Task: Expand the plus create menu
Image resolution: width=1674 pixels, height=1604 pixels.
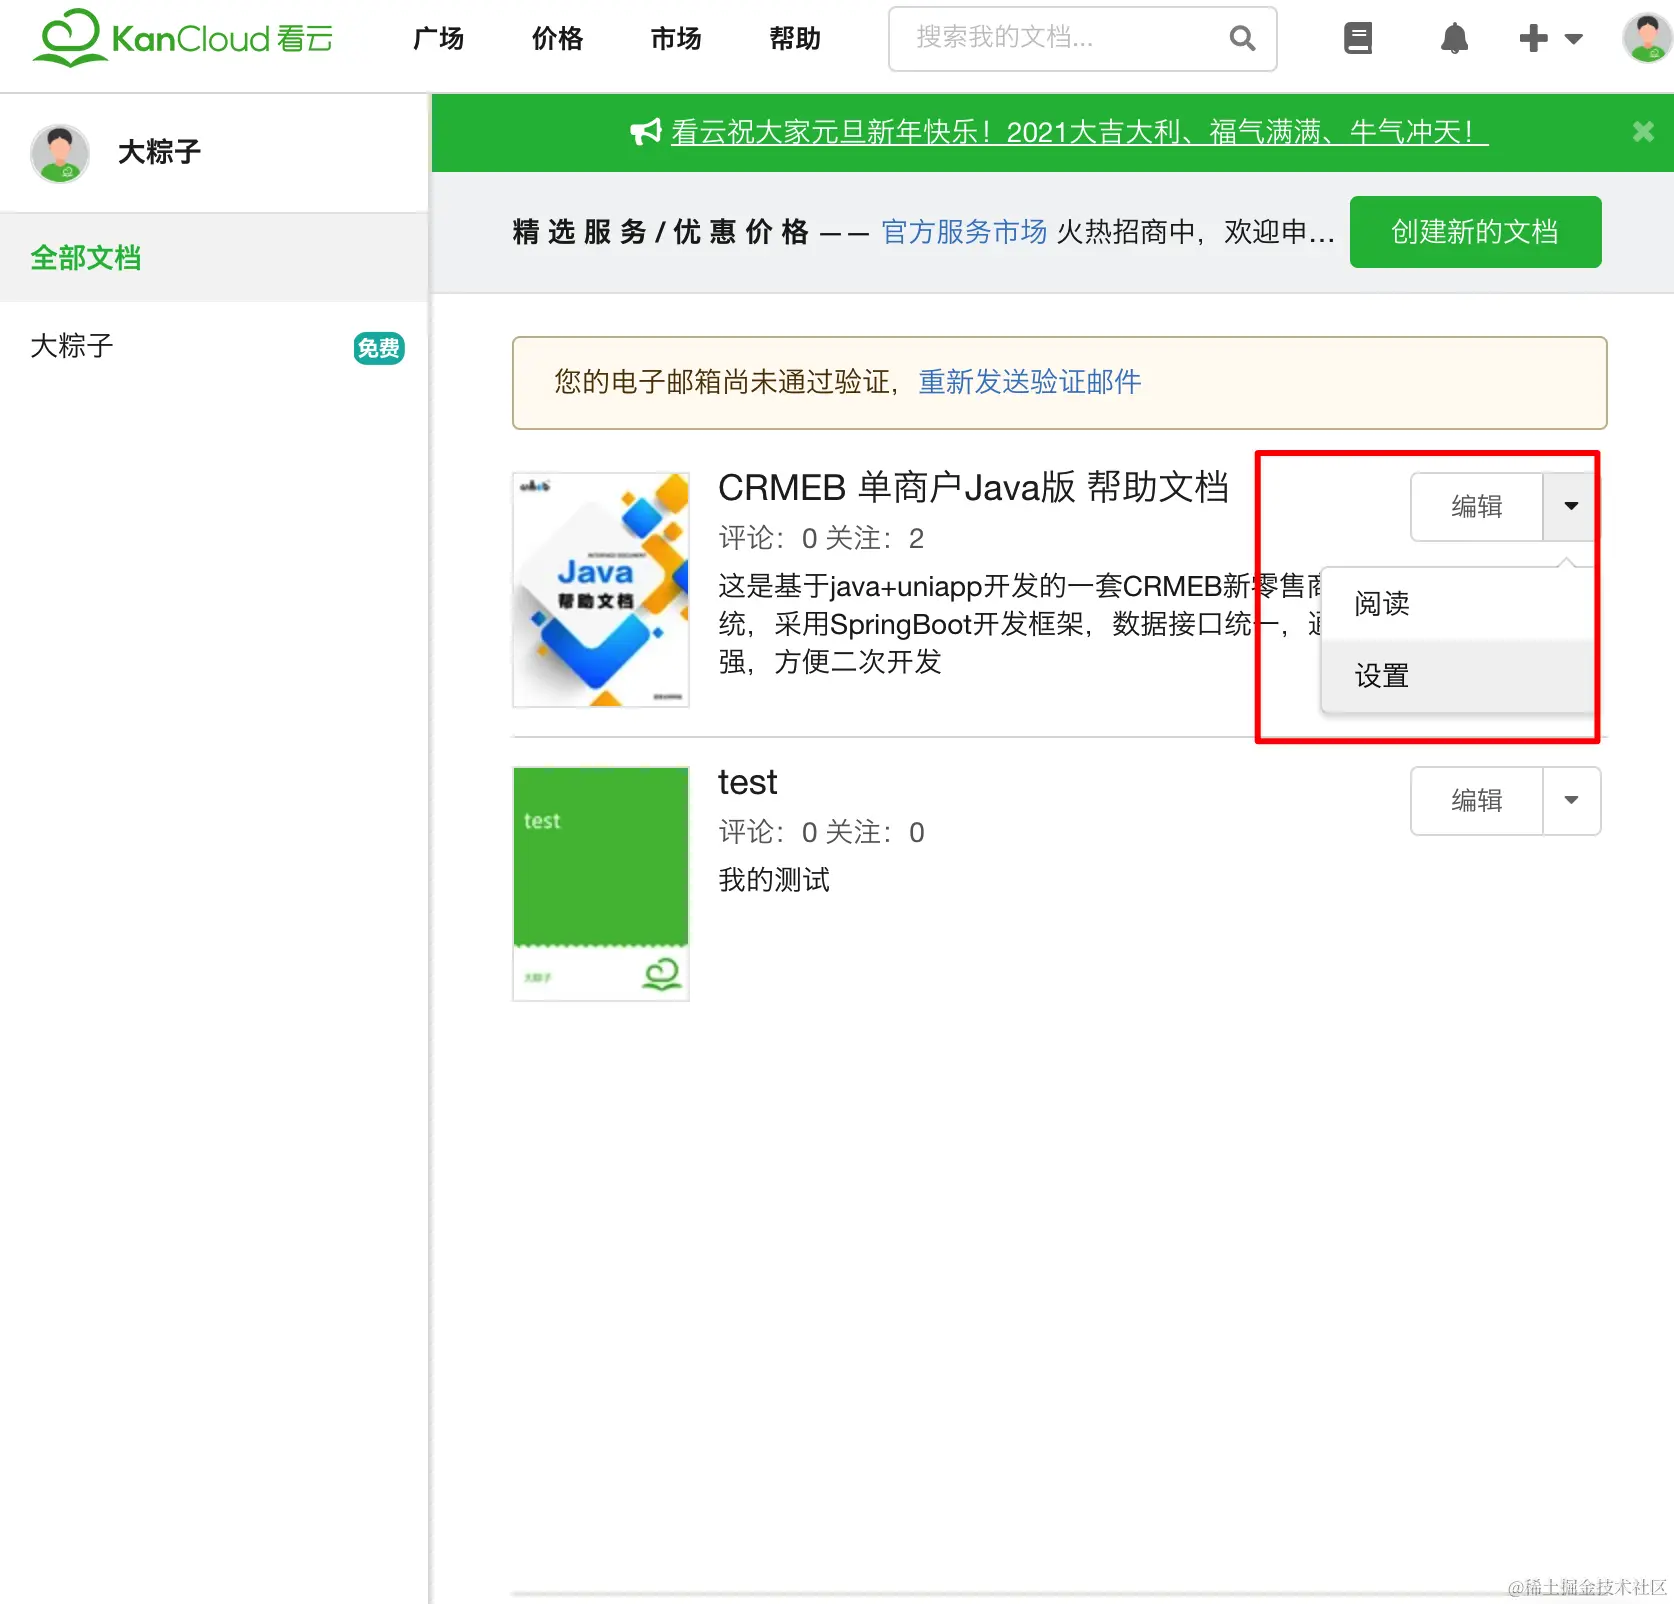Action: pyautogui.click(x=1550, y=39)
